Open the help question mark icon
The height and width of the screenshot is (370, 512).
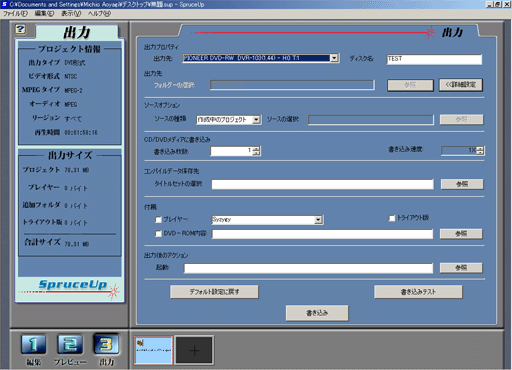(20, 29)
